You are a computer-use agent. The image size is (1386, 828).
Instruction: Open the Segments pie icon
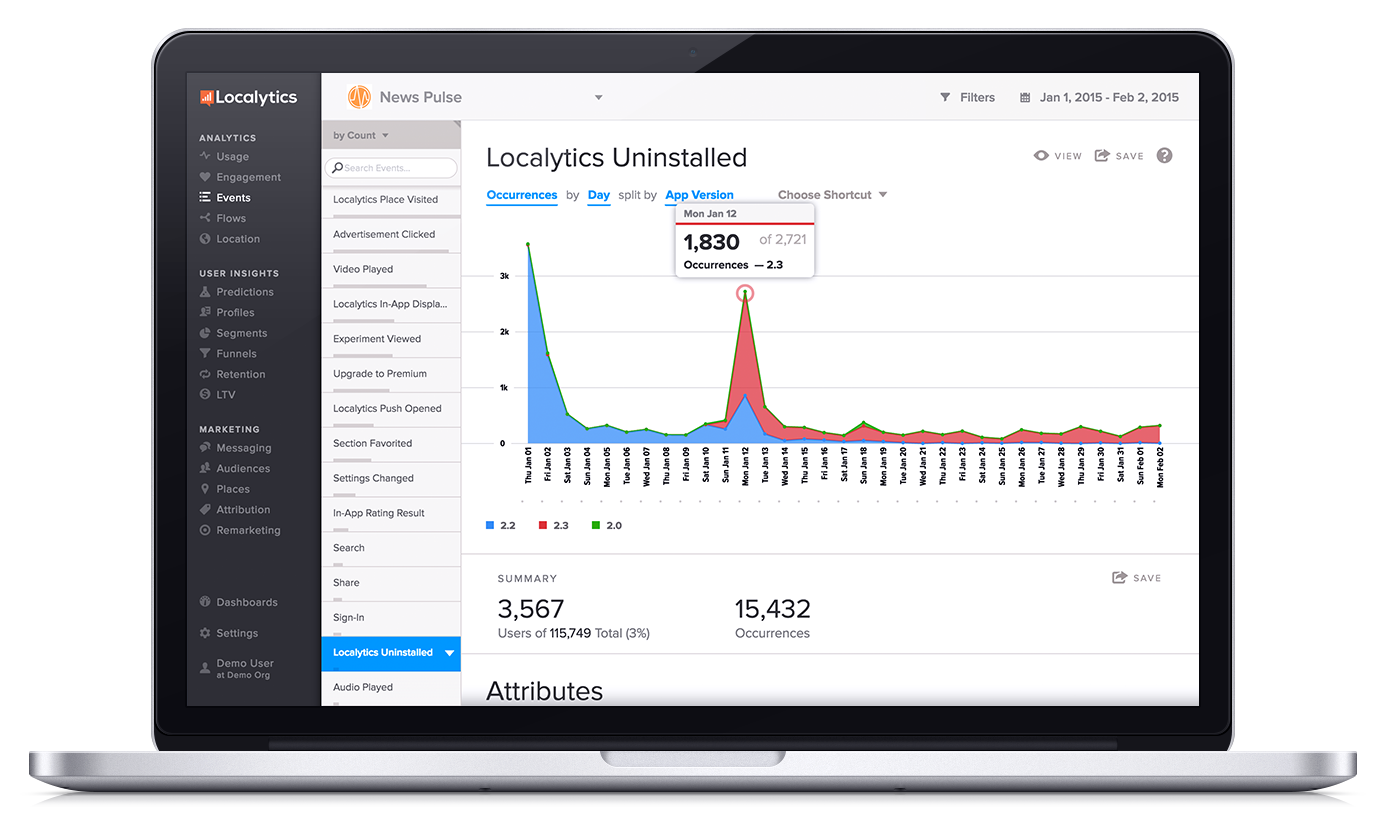[x=205, y=333]
